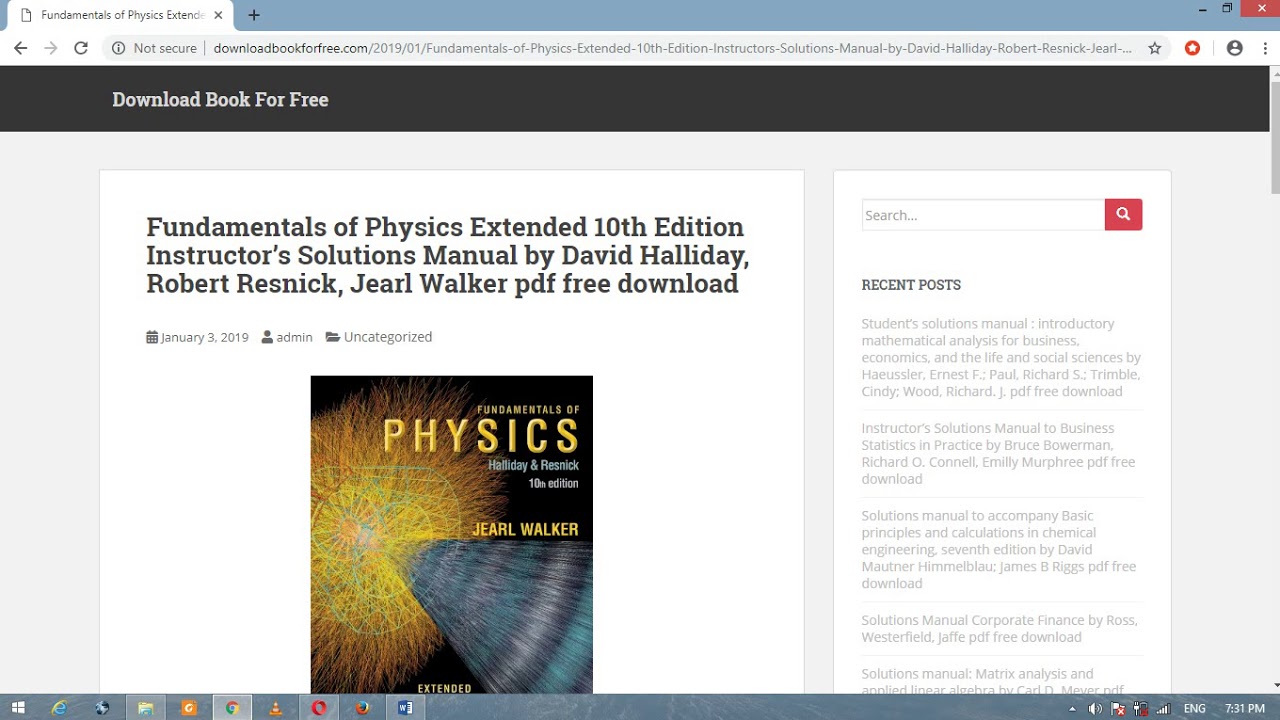Change the ENG input language
1280x720 pixels.
1194,708
